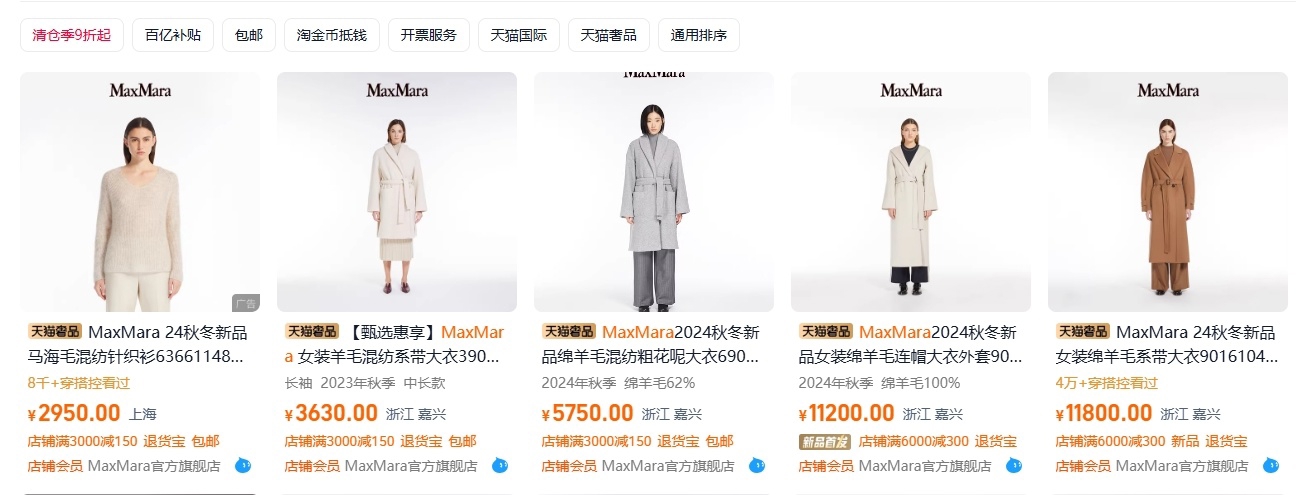Open the cream sweater product image
This screenshot has width=1302, height=495.
point(140,192)
